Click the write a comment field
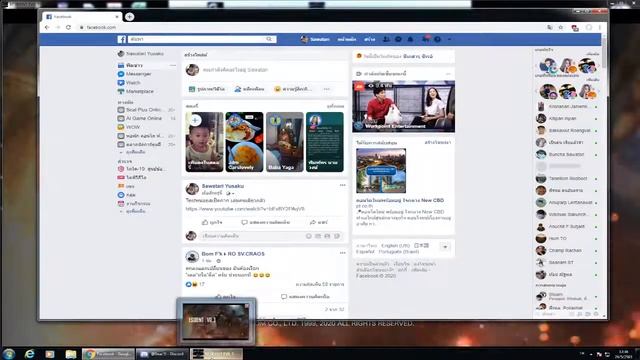640x360 pixels. click(x=253, y=236)
